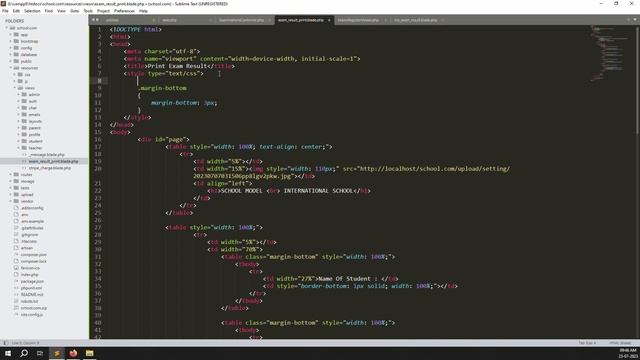Screen dimensions: 640x360
Task: Click the parent folder icon
Action: pyautogui.click(x=24, y=128)
